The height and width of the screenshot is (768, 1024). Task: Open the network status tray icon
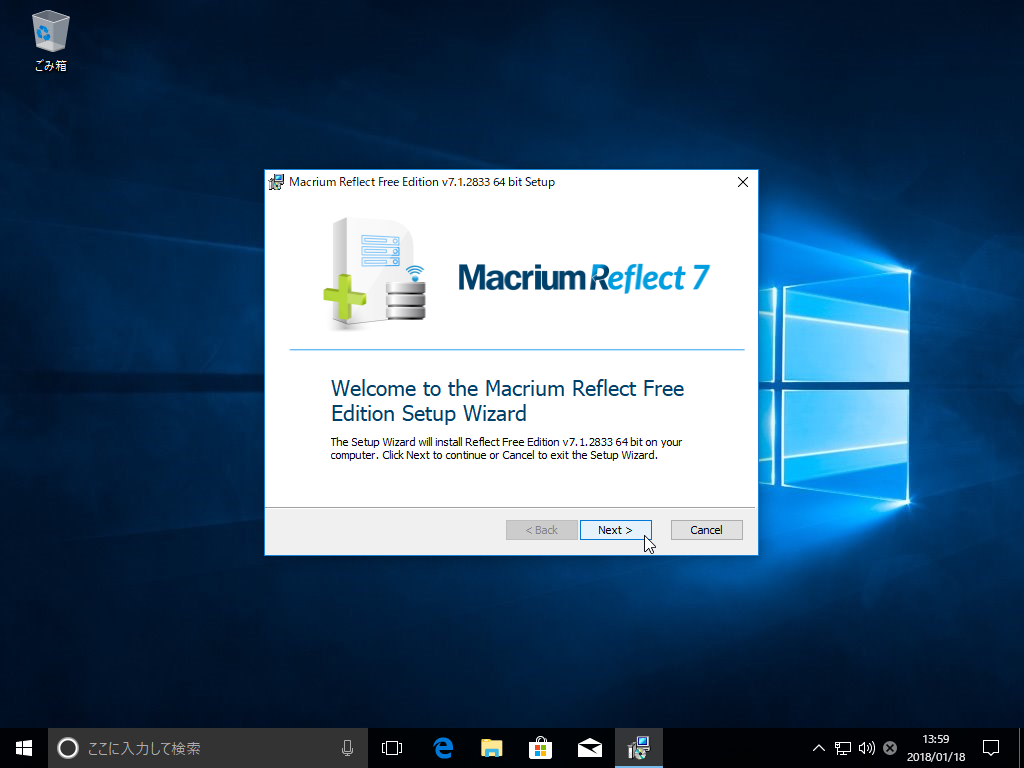843,748
